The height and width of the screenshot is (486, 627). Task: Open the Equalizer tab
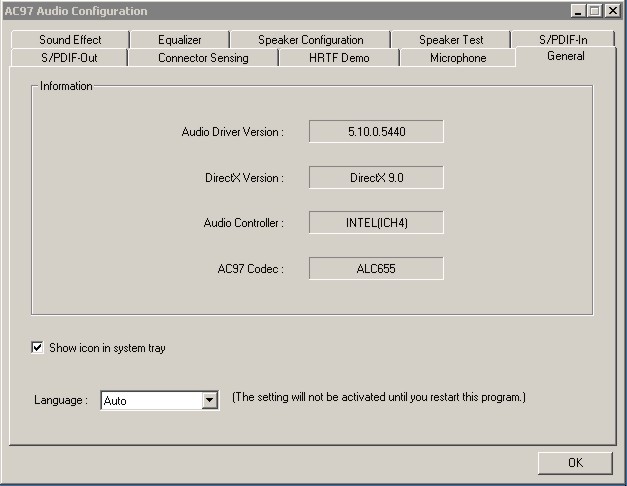[180, 40]
